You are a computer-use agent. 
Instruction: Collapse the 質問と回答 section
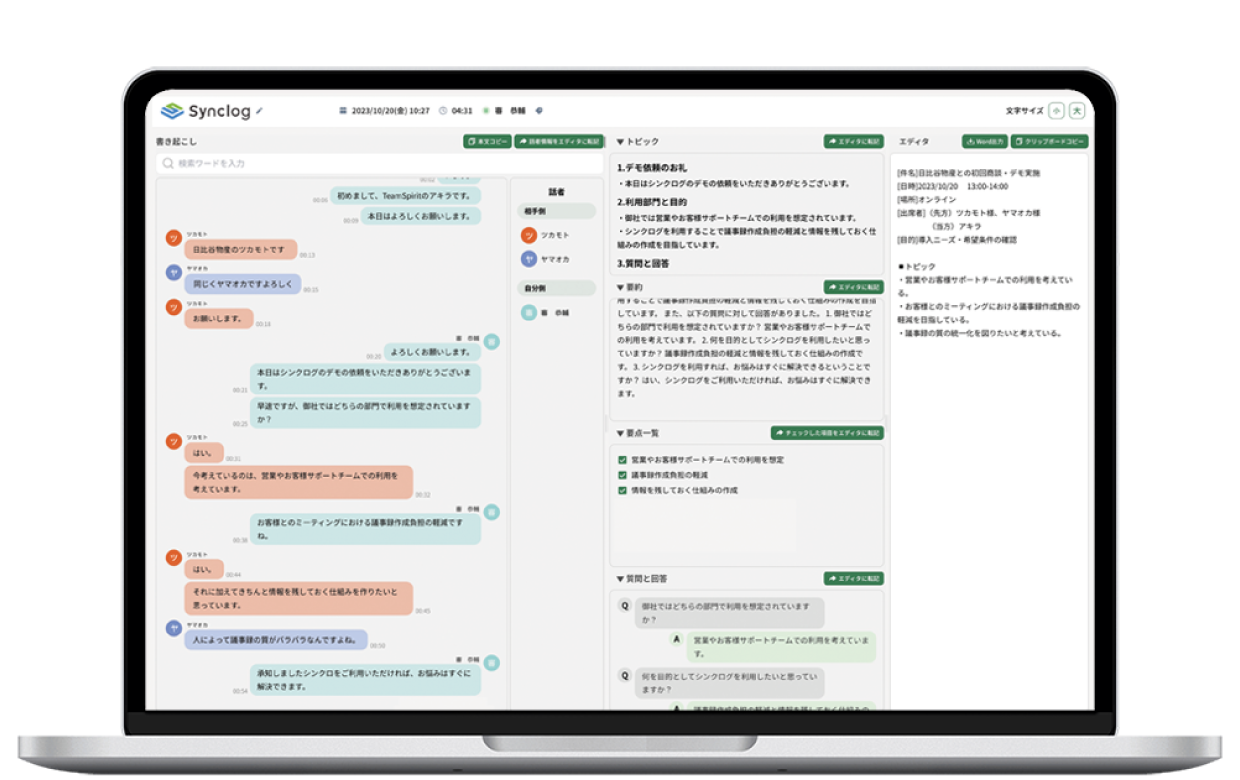click(x=620, y=579)
